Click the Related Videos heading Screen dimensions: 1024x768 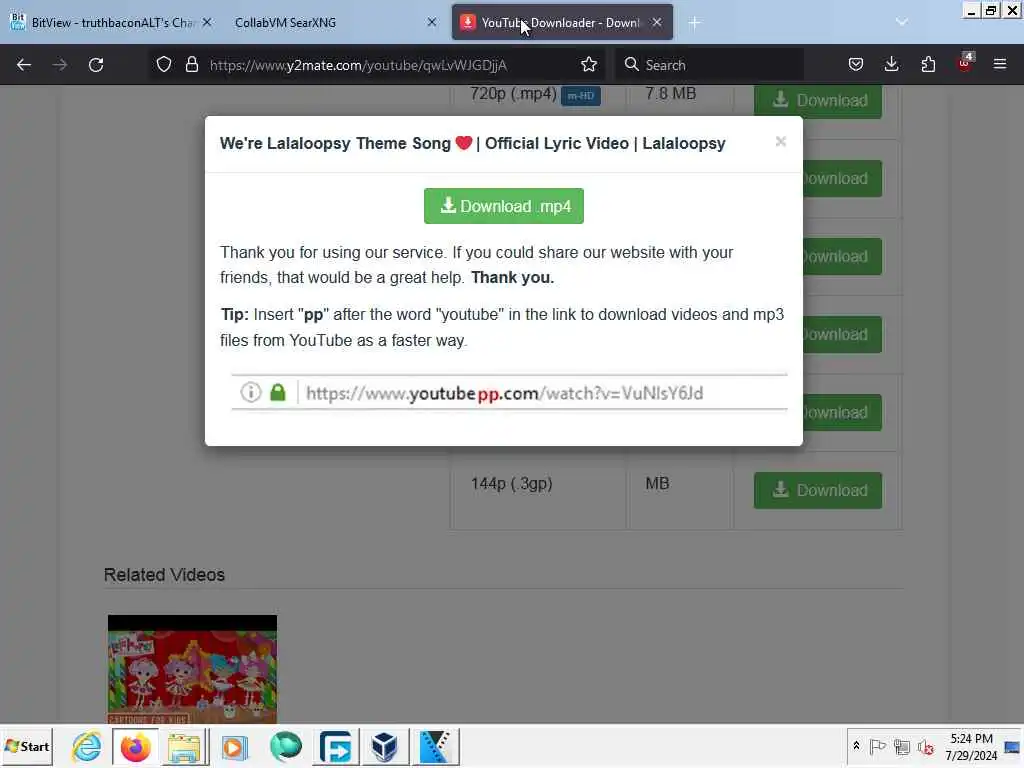164,575
